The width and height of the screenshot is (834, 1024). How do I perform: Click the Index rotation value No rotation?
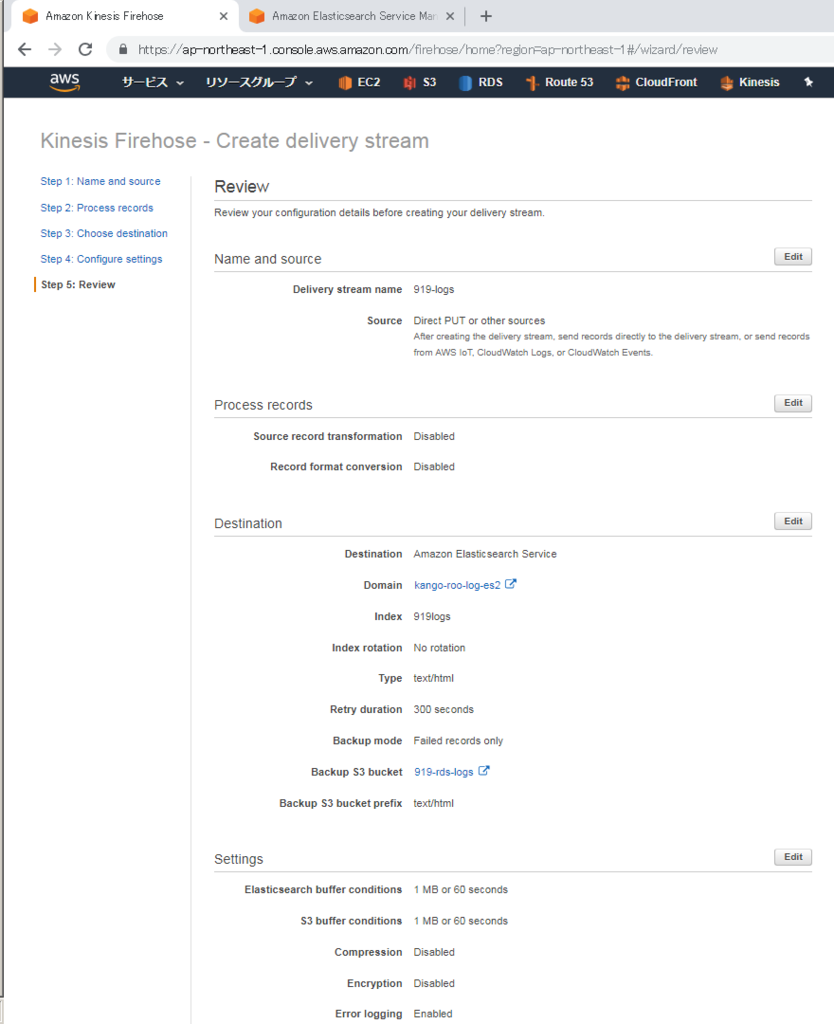click(439, 648)
